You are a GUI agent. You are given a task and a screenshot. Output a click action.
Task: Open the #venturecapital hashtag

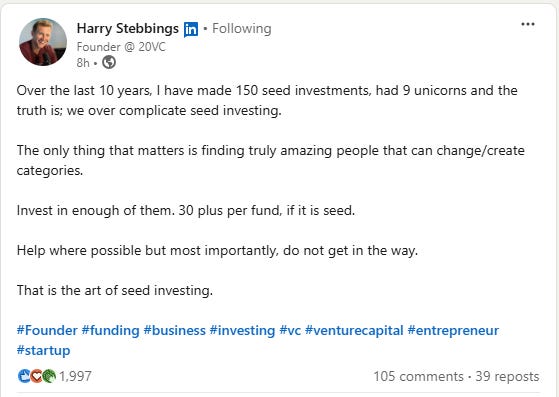point(354,330)
